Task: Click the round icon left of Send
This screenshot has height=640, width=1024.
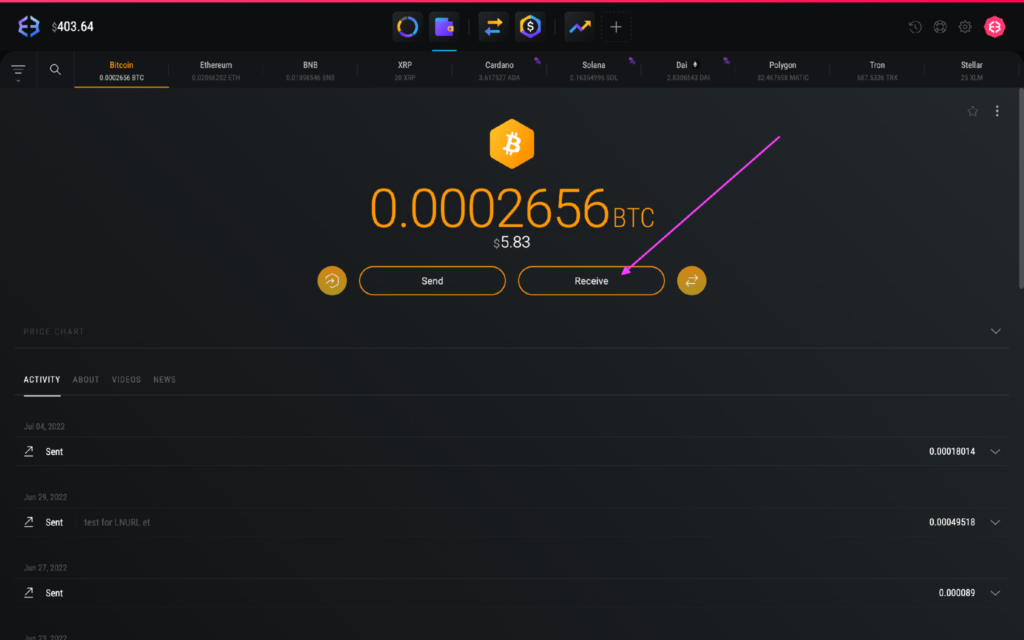Action: tap(332, 281)
